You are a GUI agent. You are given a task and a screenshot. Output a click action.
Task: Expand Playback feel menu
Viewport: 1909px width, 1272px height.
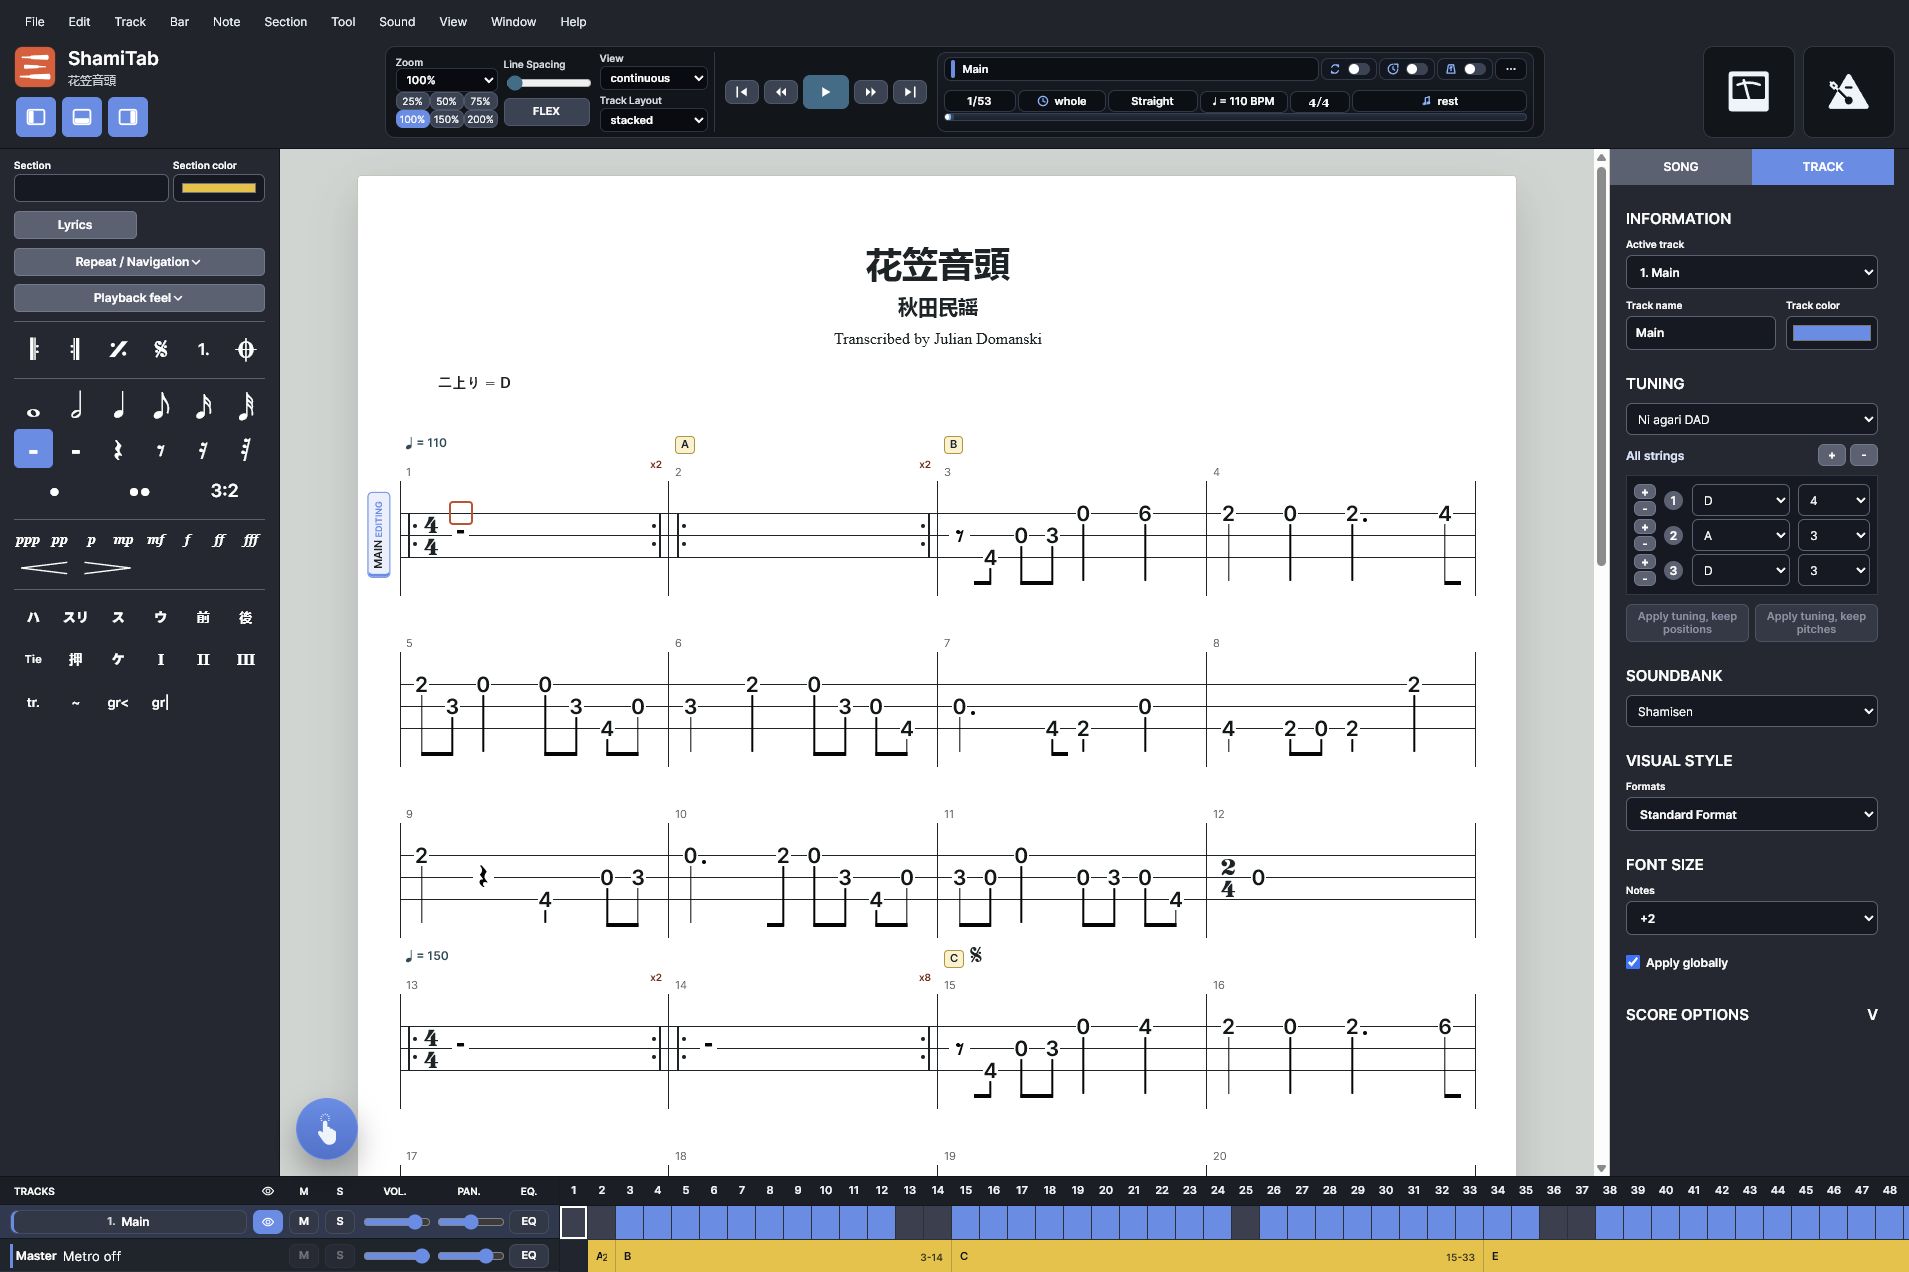pos(139,298)
